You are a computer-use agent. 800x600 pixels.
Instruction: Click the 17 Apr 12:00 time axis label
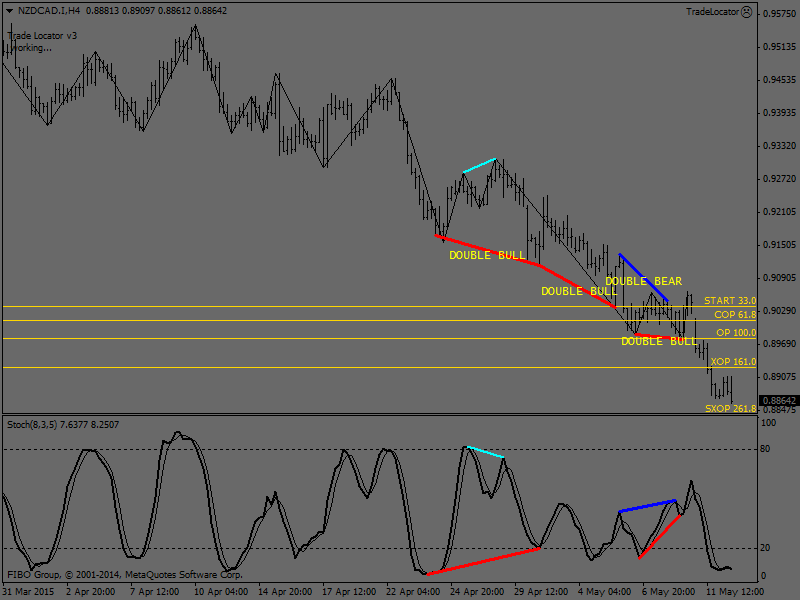pyautogui.click(x=346, y=591)
